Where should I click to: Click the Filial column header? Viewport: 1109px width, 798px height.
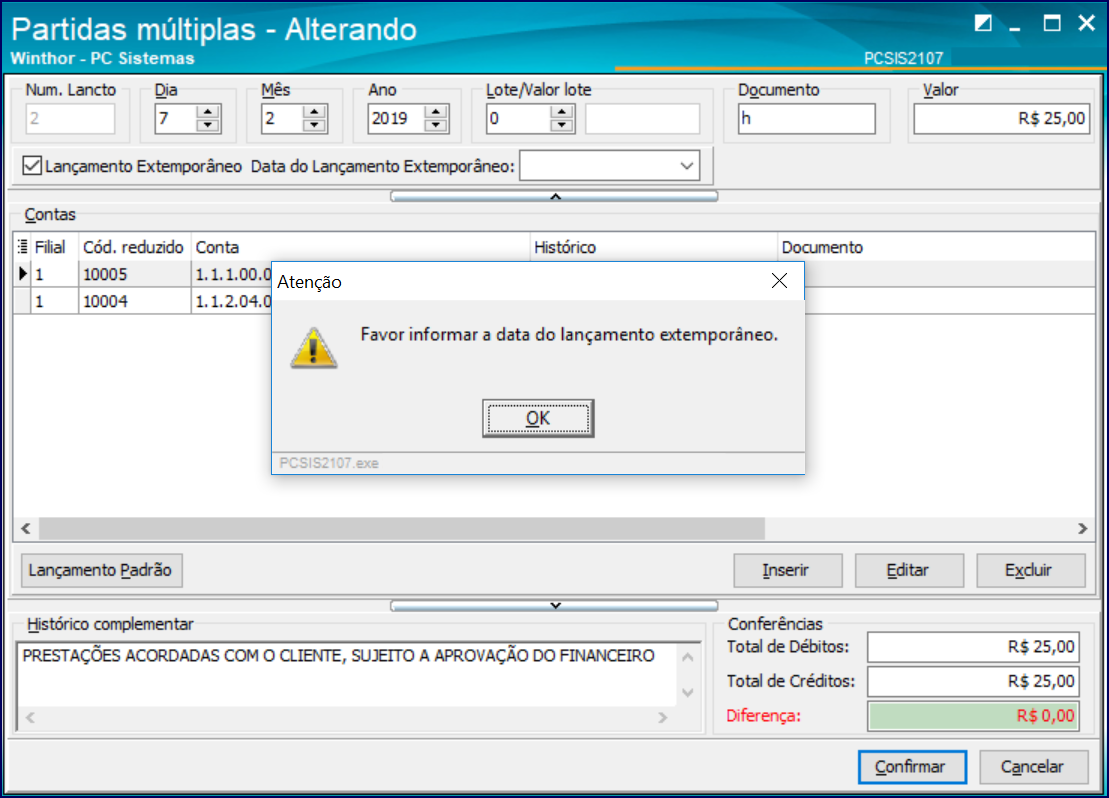click(x=54, y=247)
